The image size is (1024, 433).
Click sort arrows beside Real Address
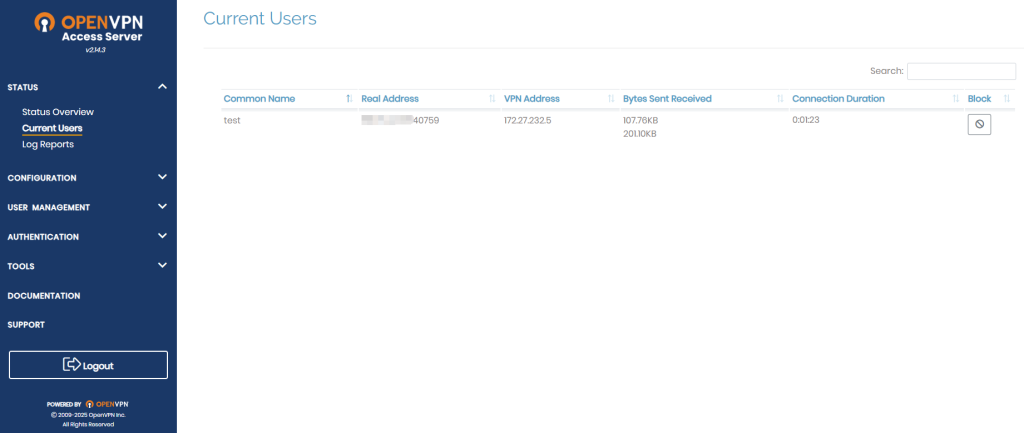click(492, 99)
